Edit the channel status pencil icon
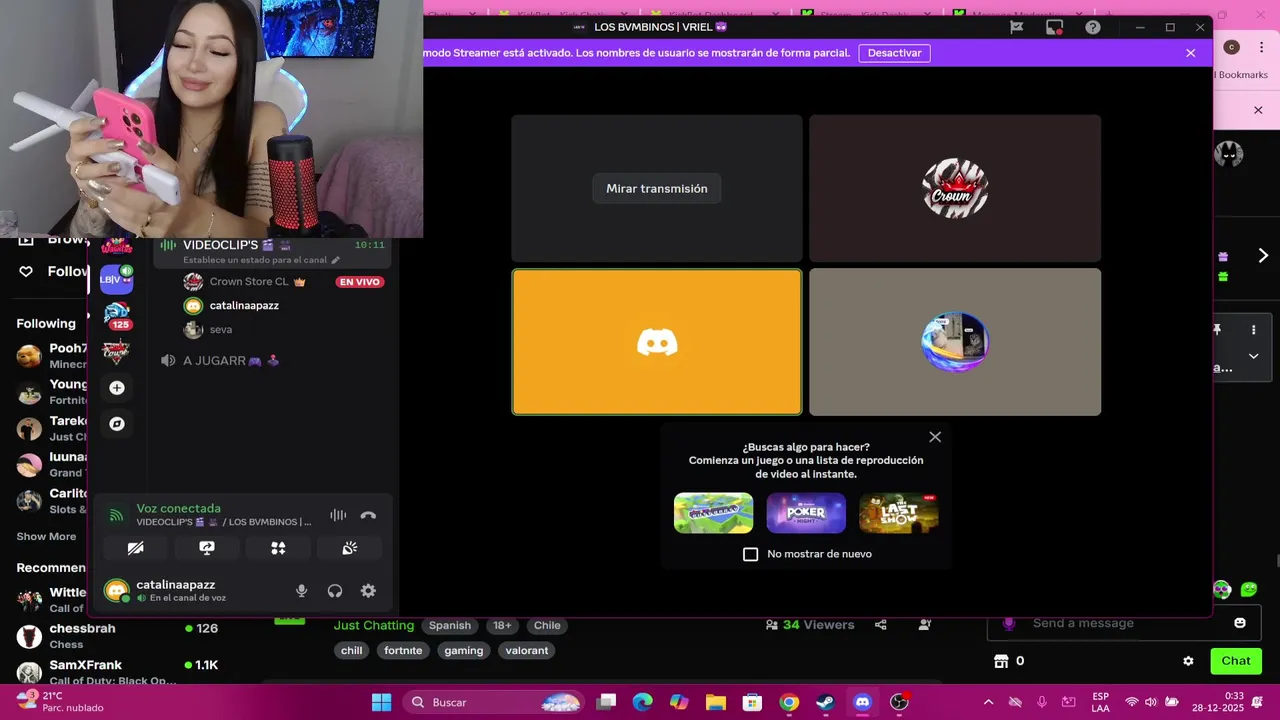 [x=335, y=260]
